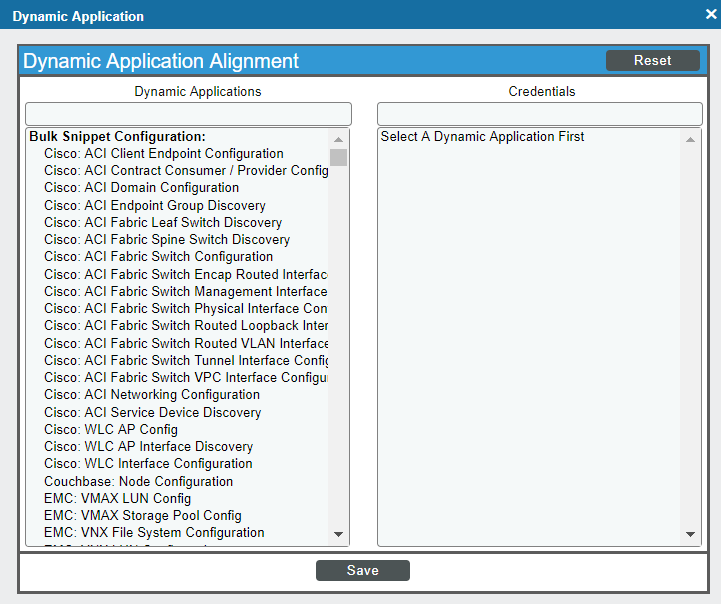Select Cisco: ACI Domain Configuration
Viewport: 721px width, 604px height.
142,188
